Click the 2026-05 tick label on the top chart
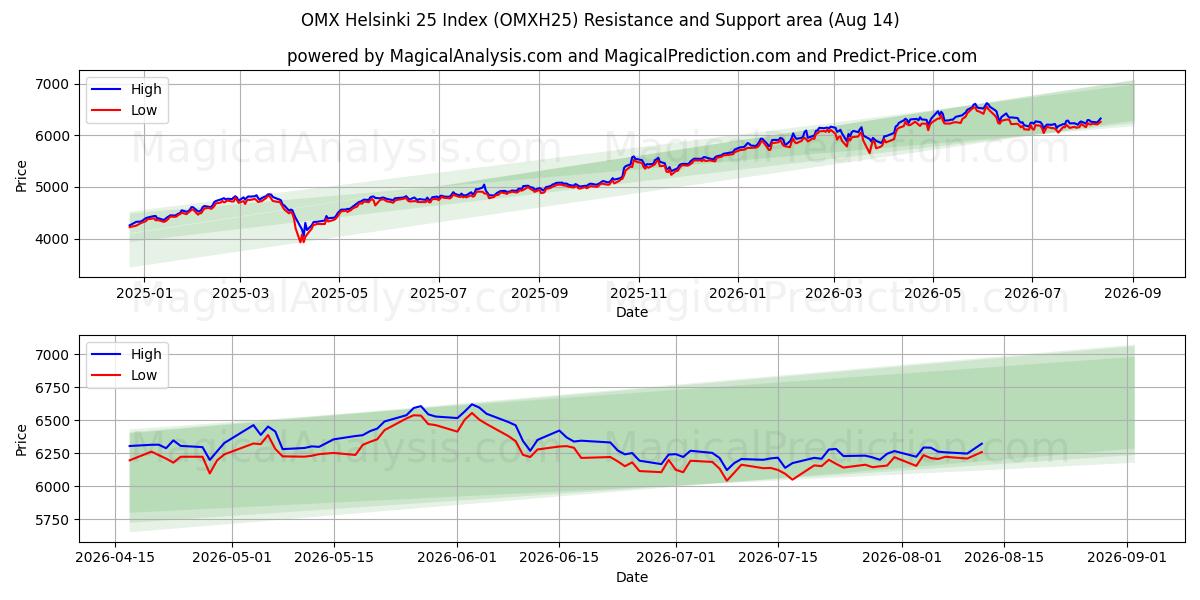The height and width of the screenshot is (600, 1200). pyautogui.click(x=933, y=293)
